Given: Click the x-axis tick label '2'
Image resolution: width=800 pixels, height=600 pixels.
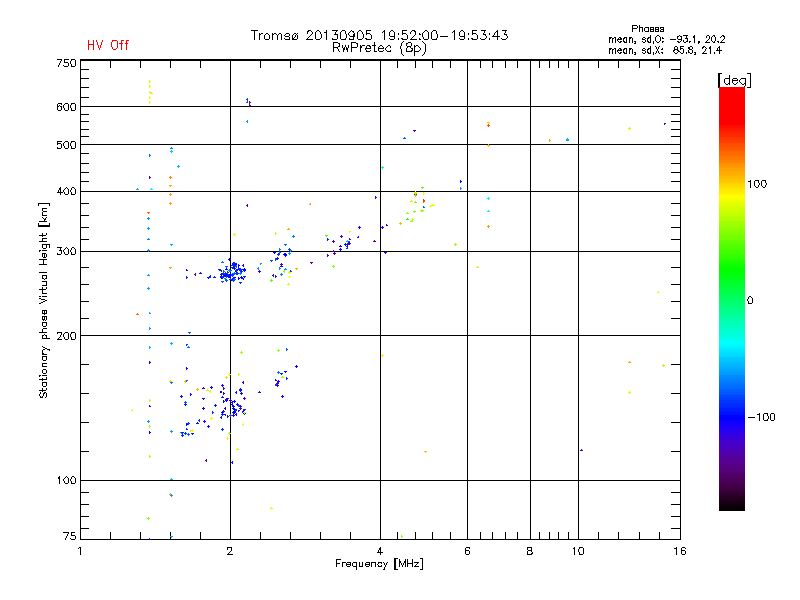Looking at the screenshot, I should pyautogui.click(x=230, y=551).
